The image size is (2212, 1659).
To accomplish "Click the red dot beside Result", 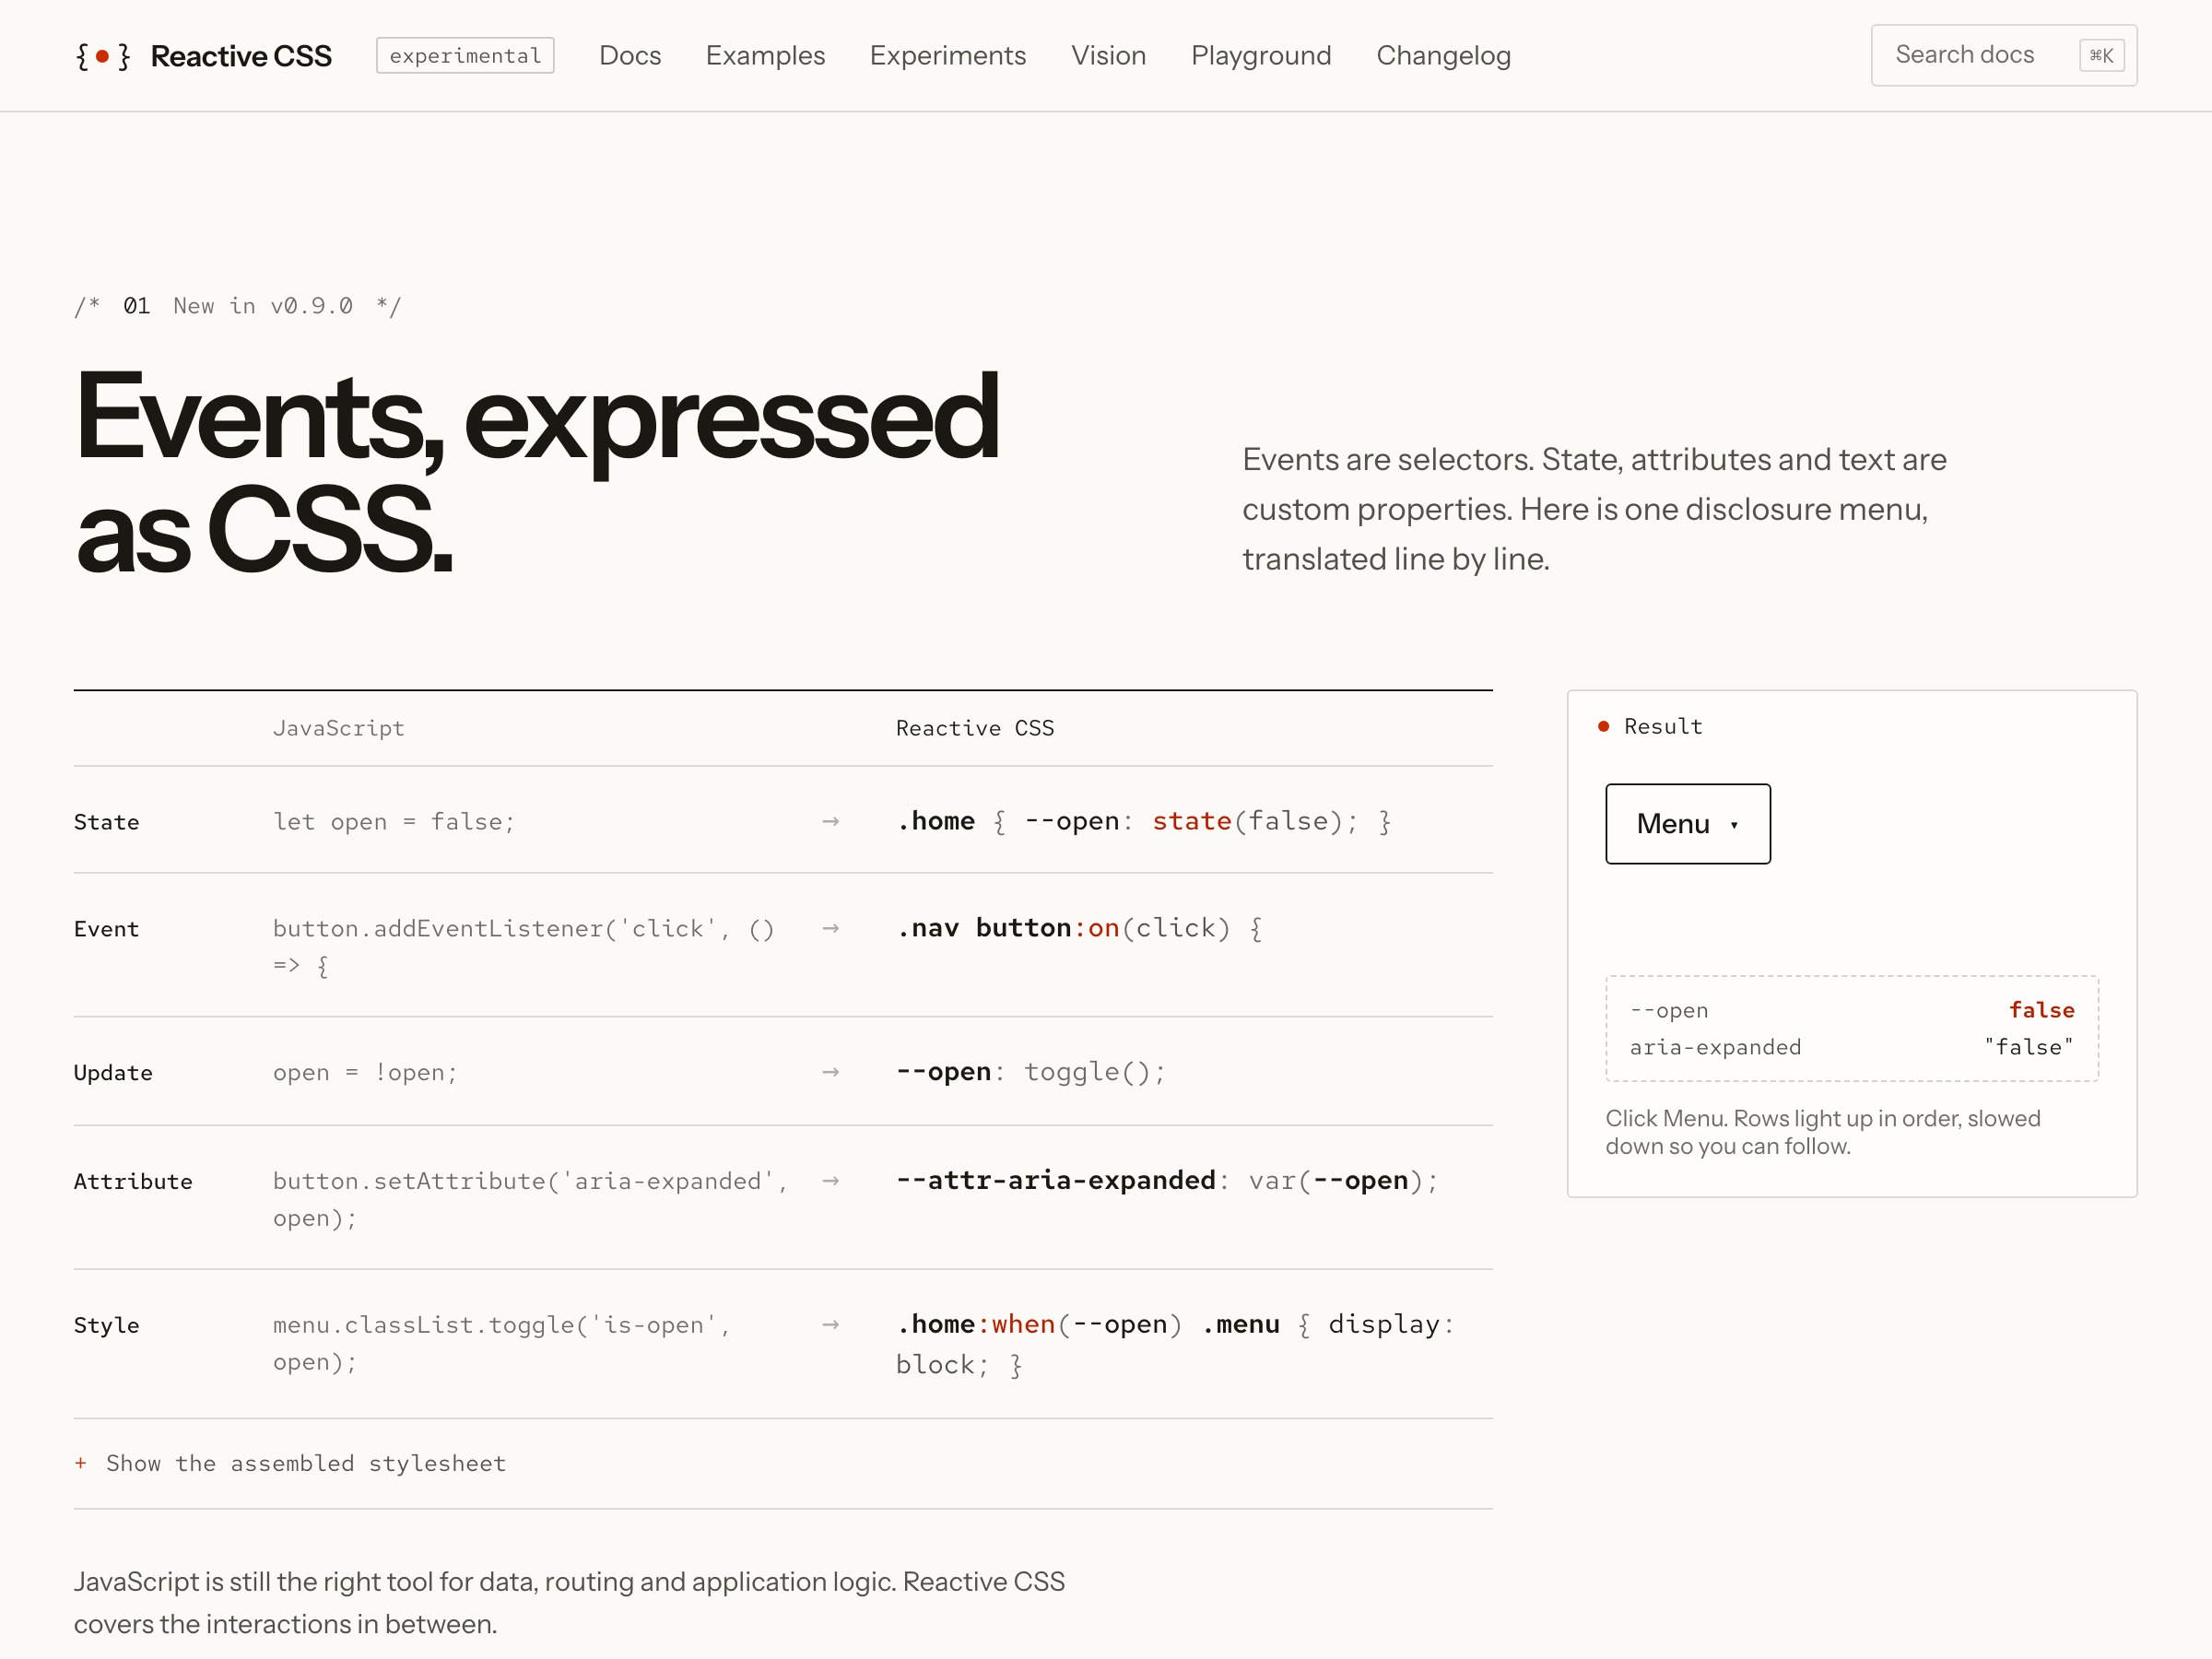I will pyautogui.click(x=1603, y=726).
